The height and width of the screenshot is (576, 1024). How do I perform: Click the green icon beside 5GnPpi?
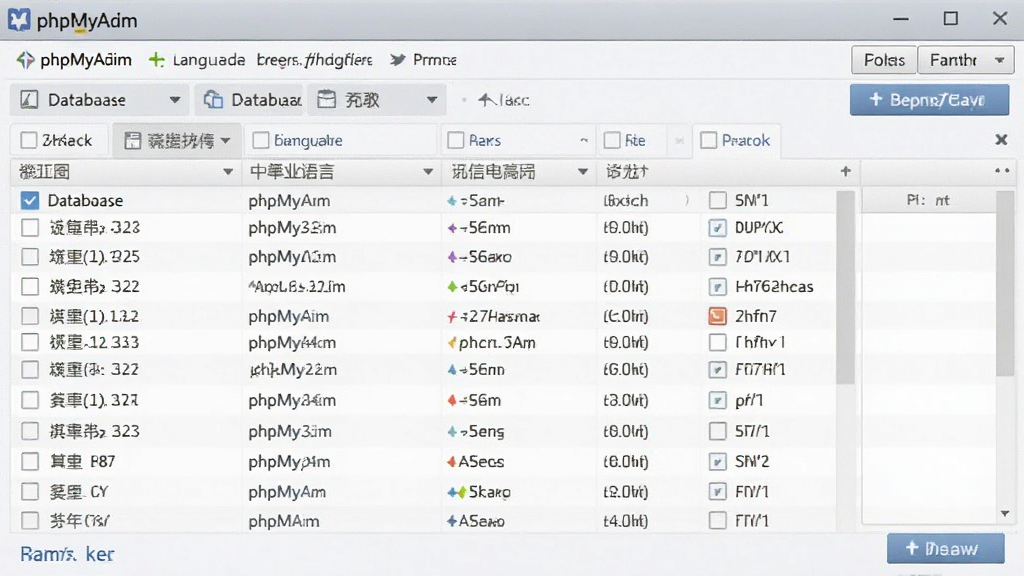coord(452,287)
